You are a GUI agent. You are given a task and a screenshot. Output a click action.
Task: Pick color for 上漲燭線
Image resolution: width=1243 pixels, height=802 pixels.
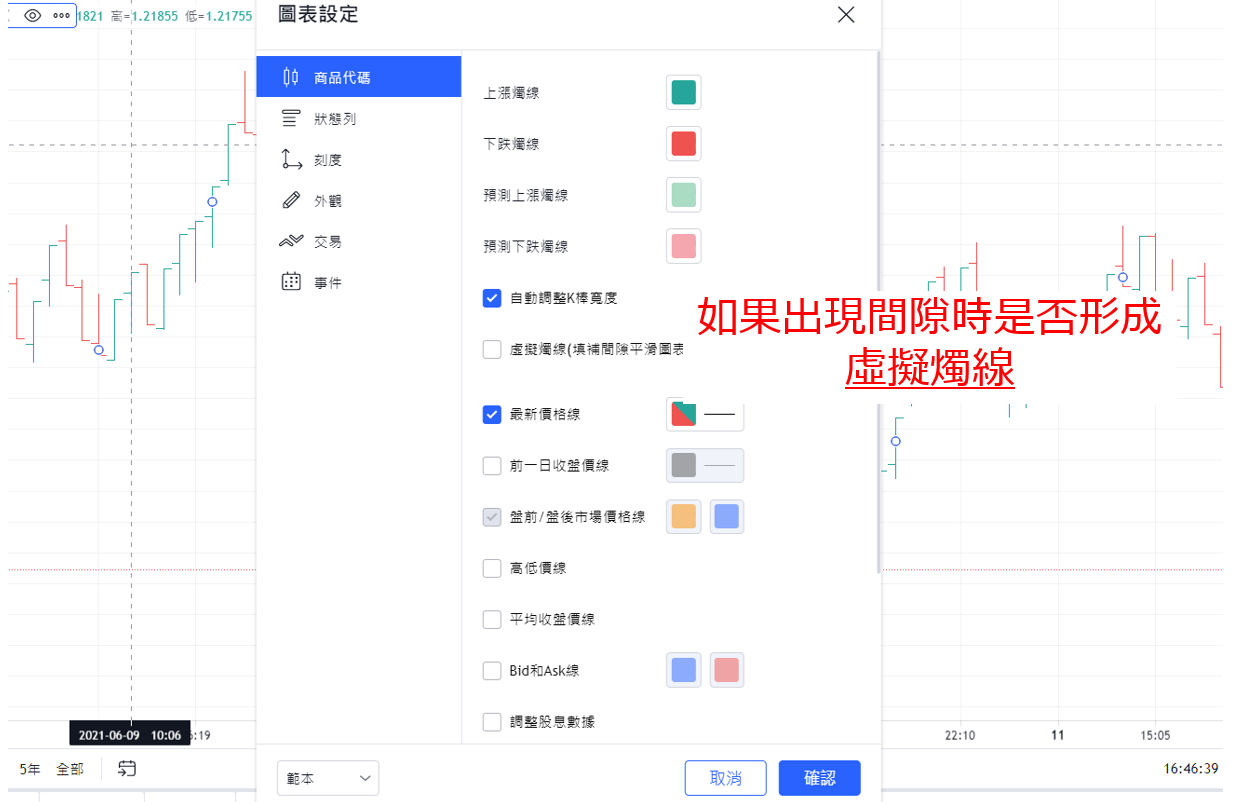coord(684,92)
